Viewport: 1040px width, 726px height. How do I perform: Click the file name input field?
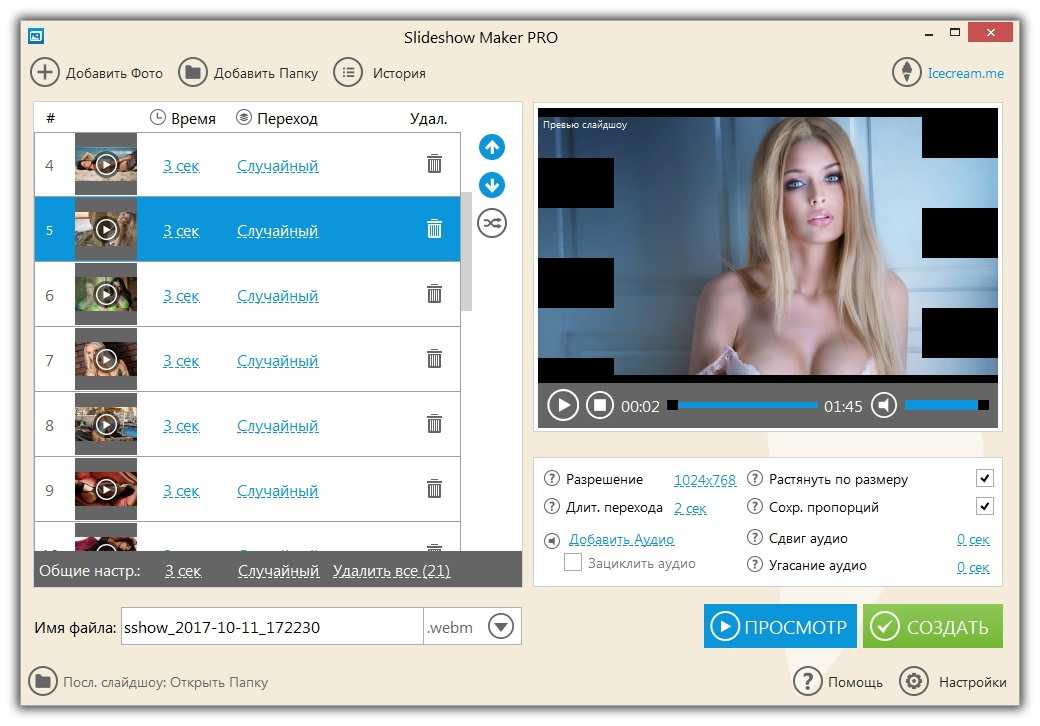point(273,627)
